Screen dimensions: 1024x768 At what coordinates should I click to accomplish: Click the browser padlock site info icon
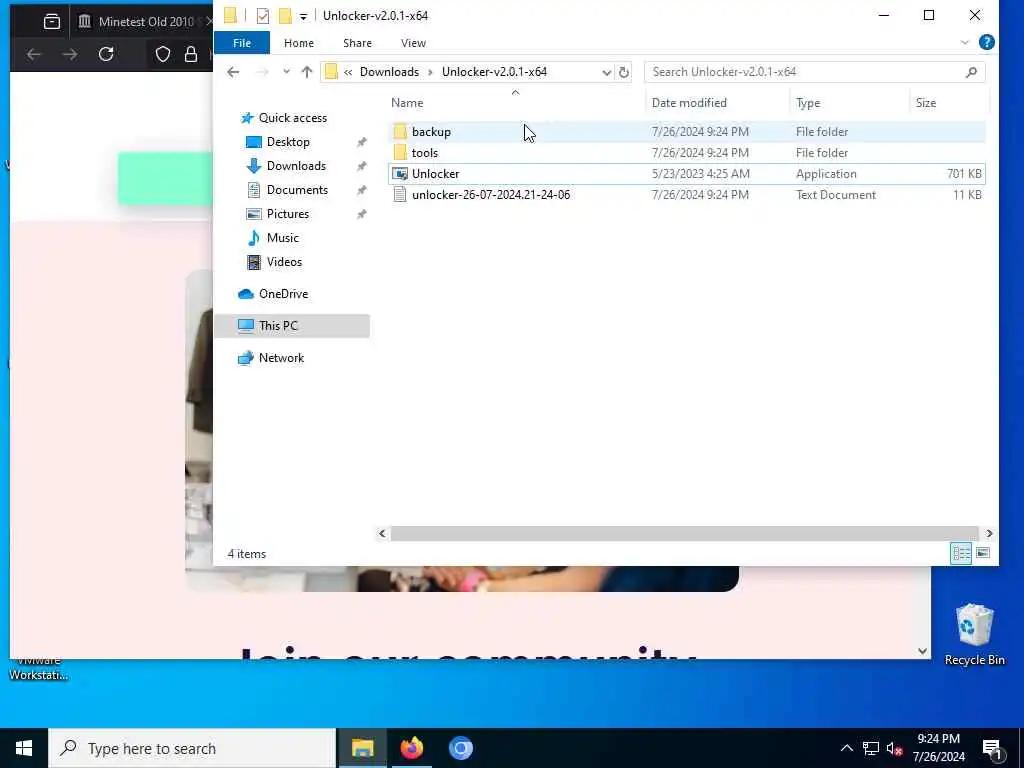[191, 54]
